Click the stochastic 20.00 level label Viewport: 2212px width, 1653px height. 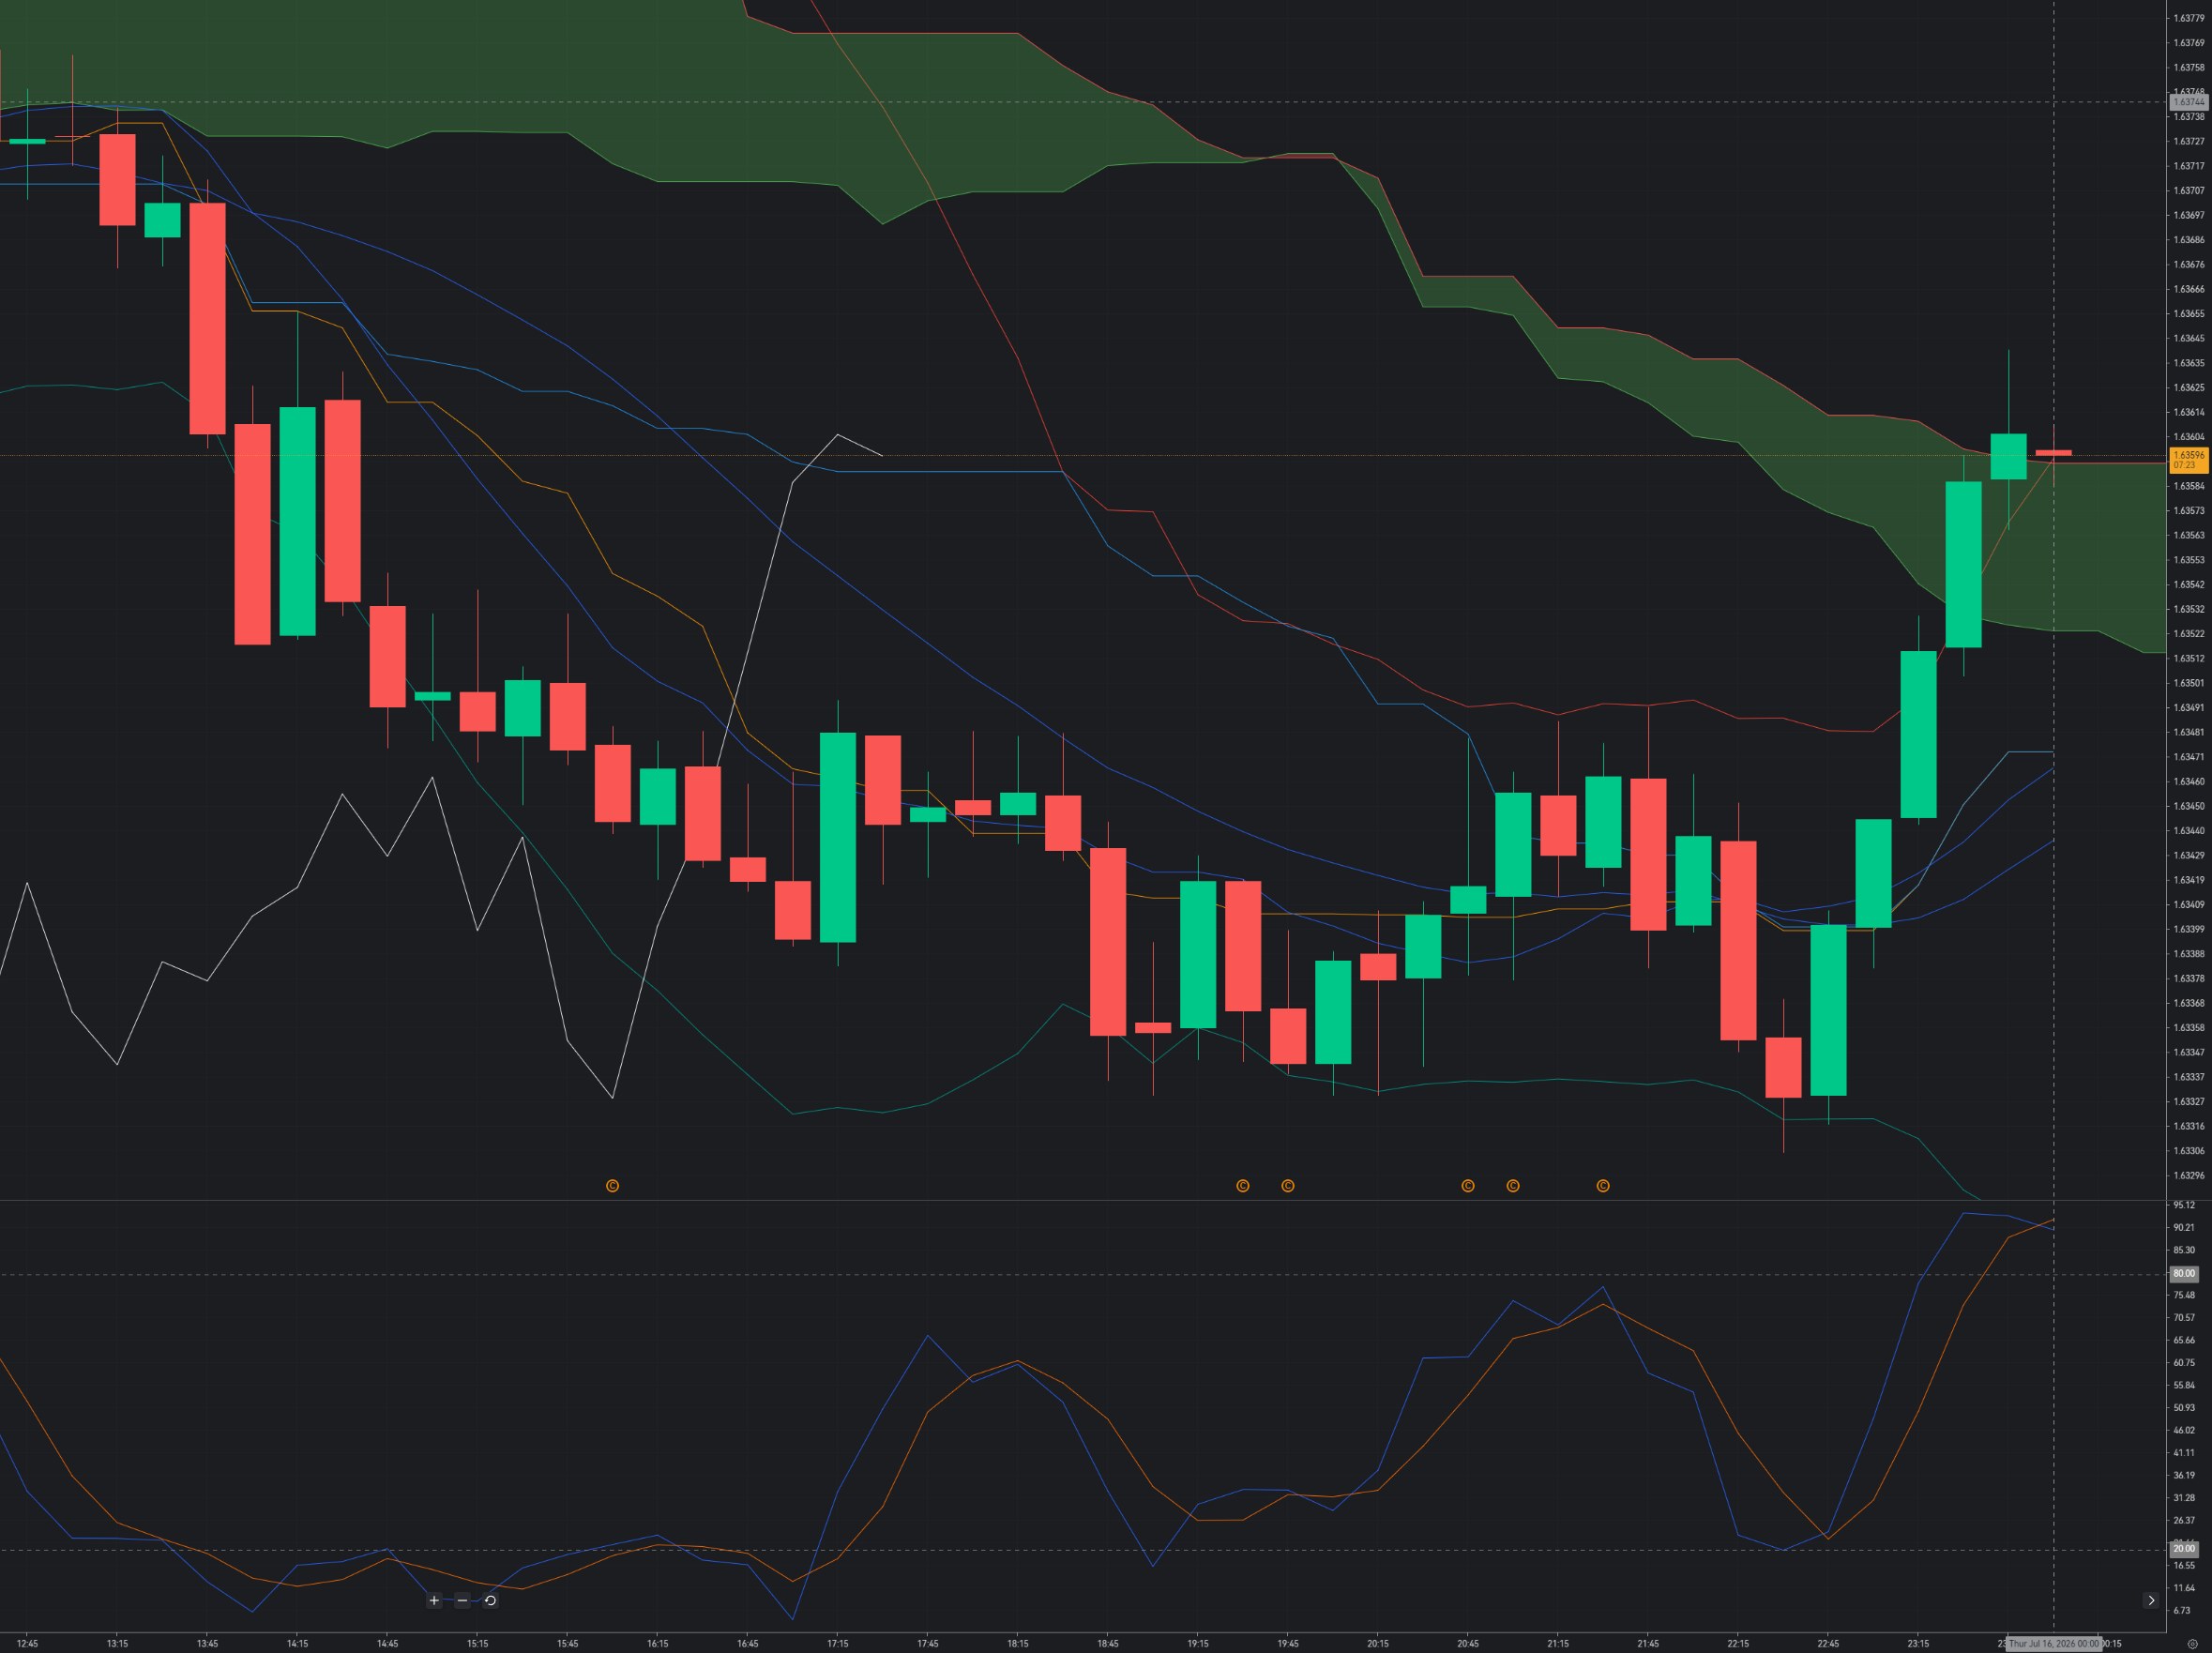pos(2184,1549)
